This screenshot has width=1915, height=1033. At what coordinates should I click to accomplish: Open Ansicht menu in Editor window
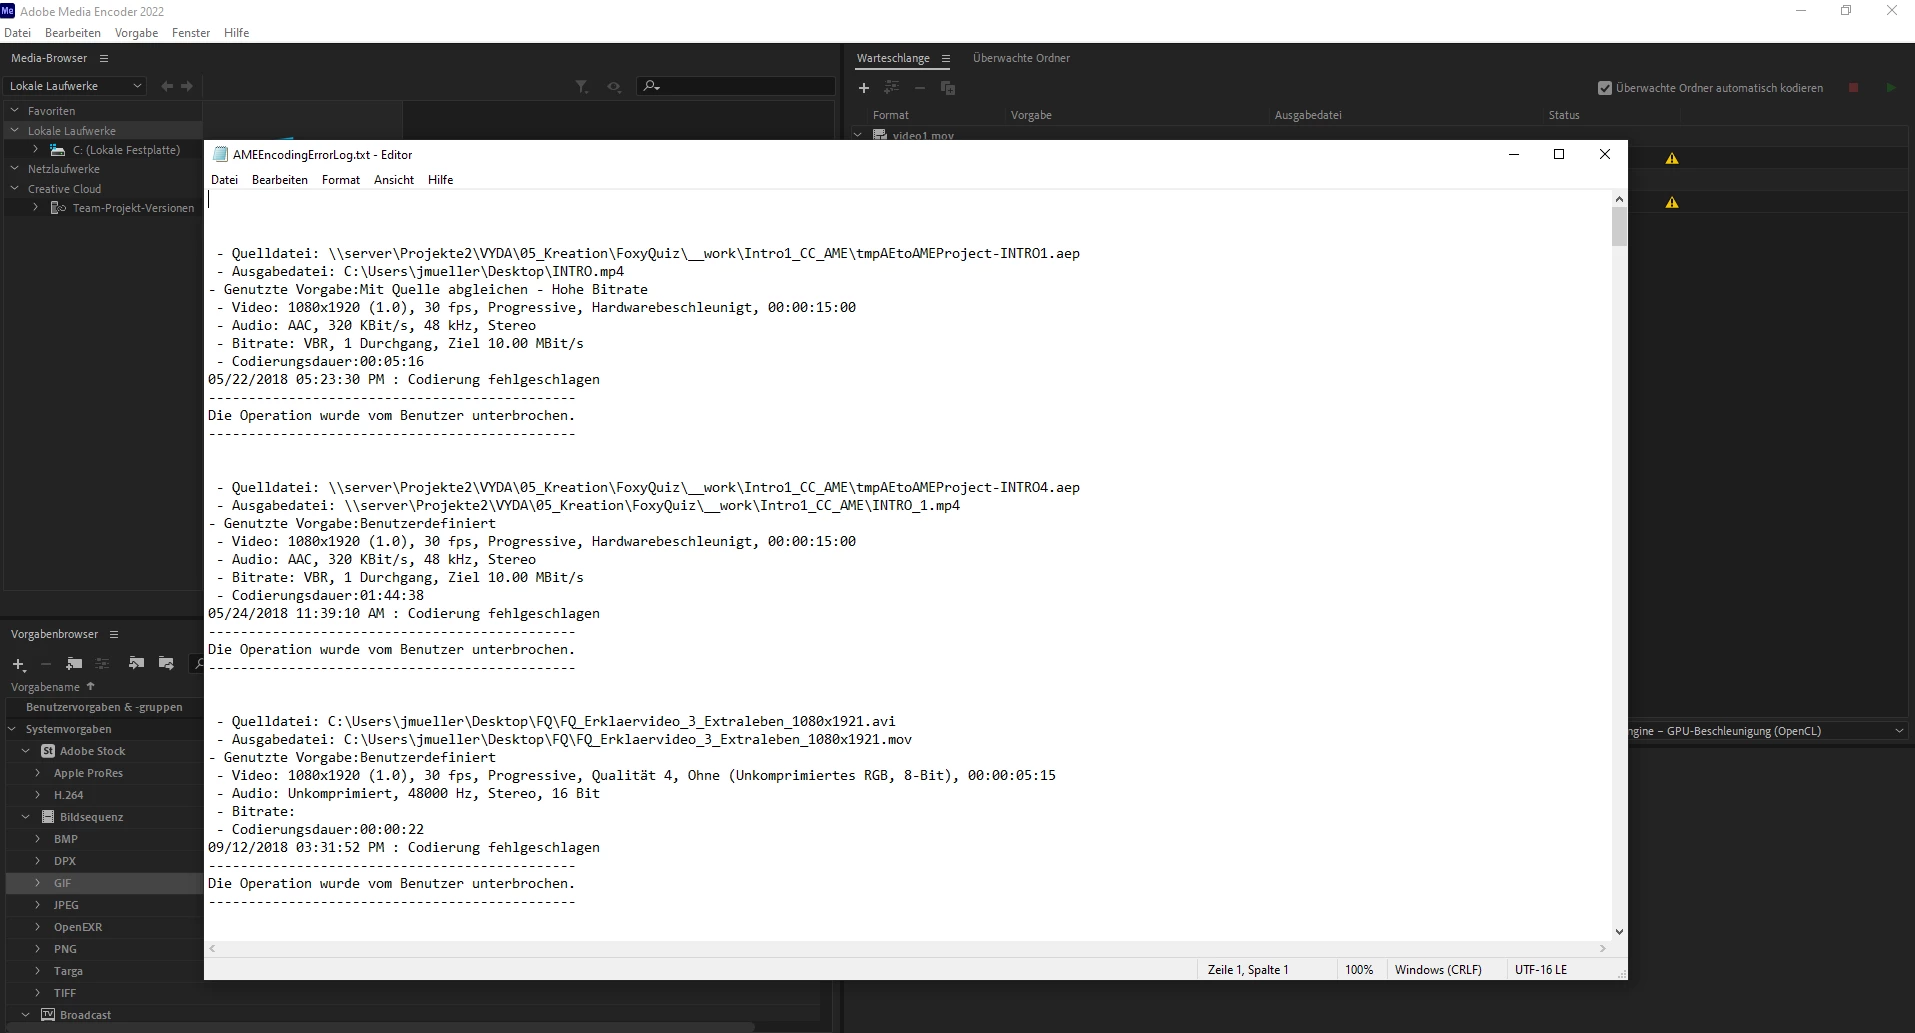pos(394,180)
